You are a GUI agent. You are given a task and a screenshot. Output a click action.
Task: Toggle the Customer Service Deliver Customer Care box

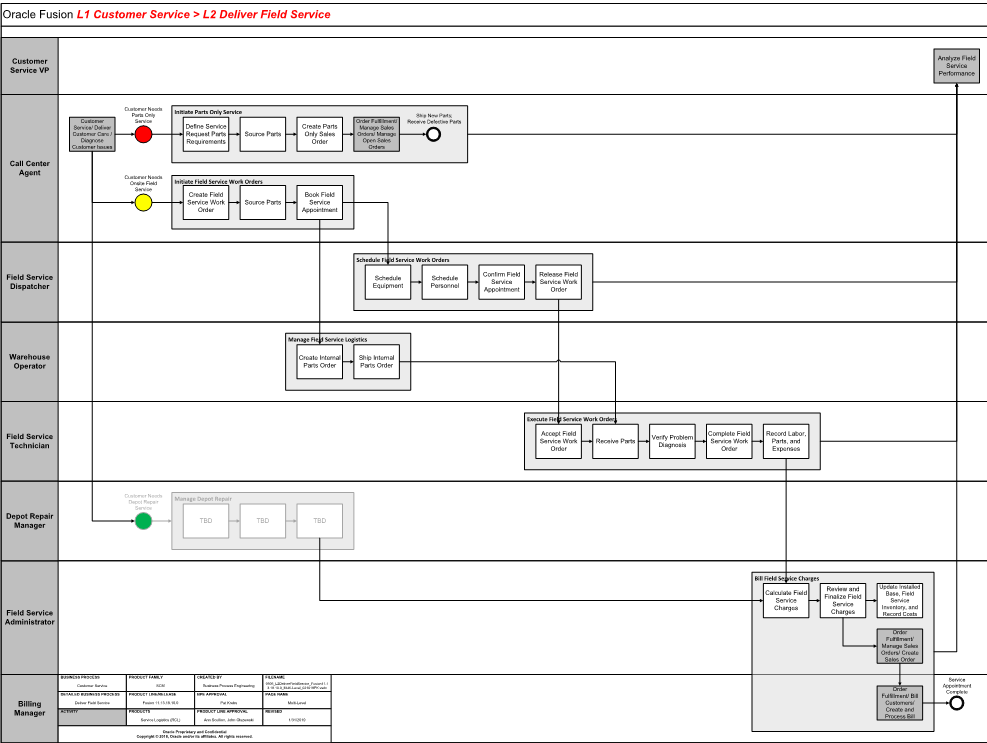click(90, 134)
